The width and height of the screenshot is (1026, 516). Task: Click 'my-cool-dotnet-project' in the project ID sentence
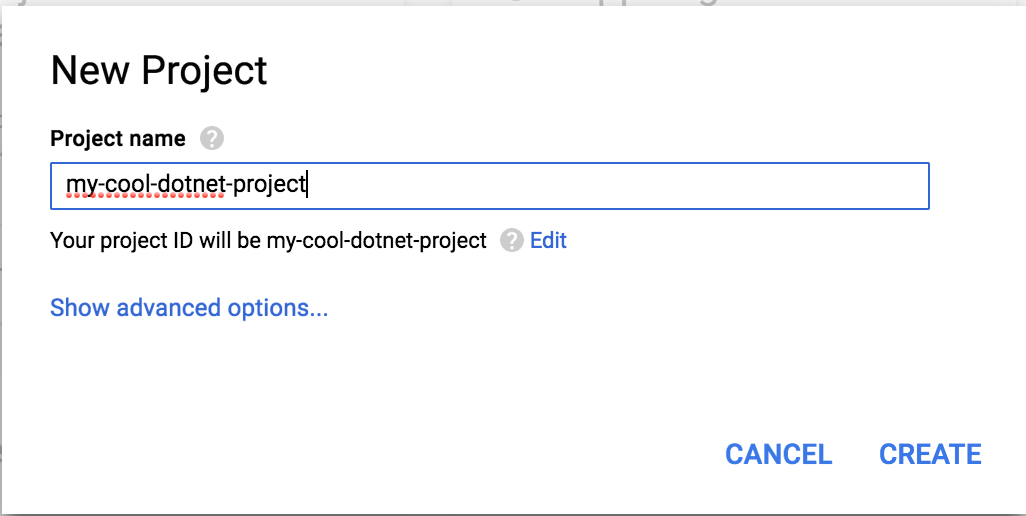[x=376, y=241]
